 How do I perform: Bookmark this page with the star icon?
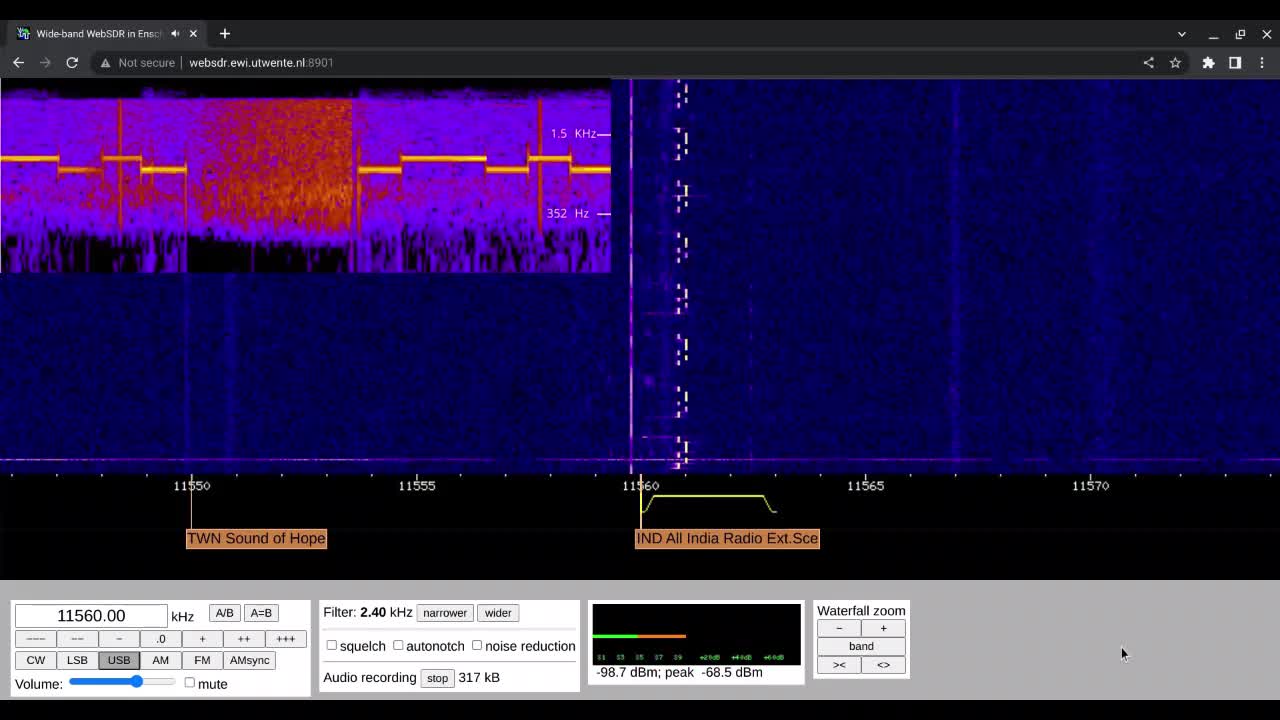click(1175, 62)
